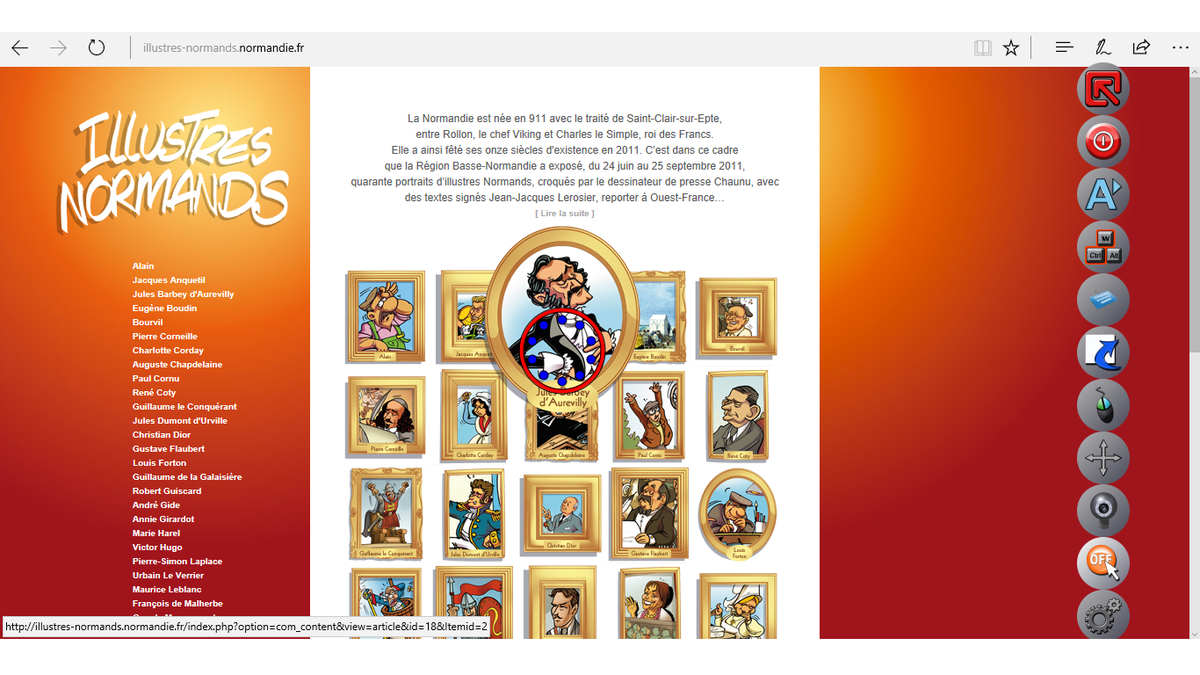Screen dimensions: 1200x675
Task: Open Robert Guiscard sidebar link
Action: (167, 491)
